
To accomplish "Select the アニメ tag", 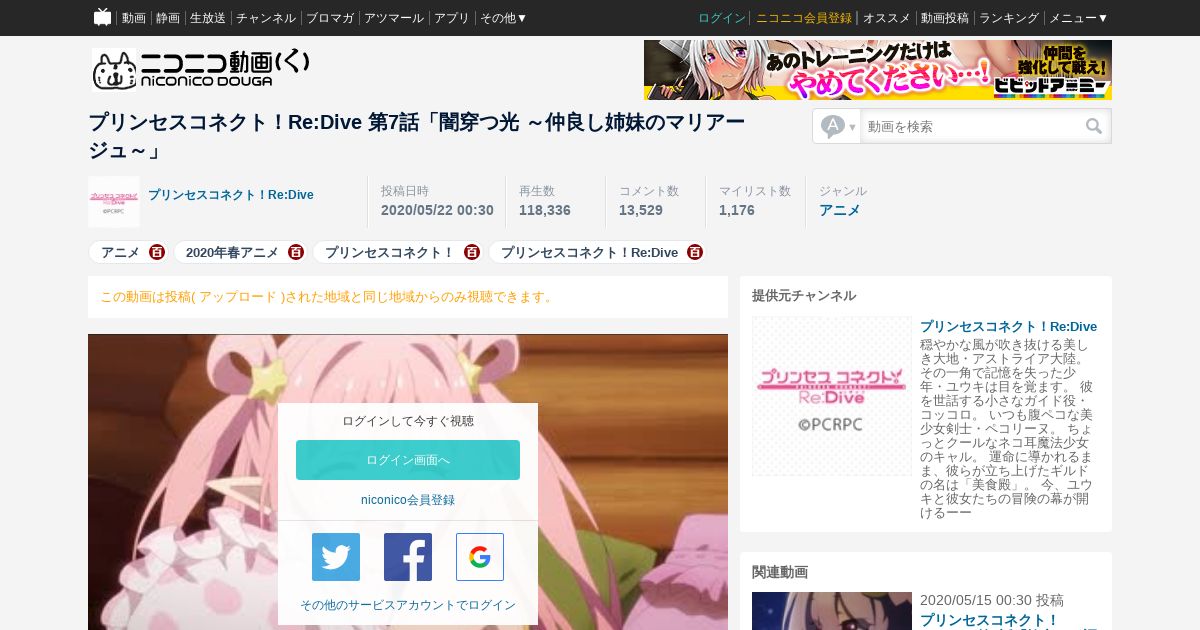I will click(x=120, y=253).
